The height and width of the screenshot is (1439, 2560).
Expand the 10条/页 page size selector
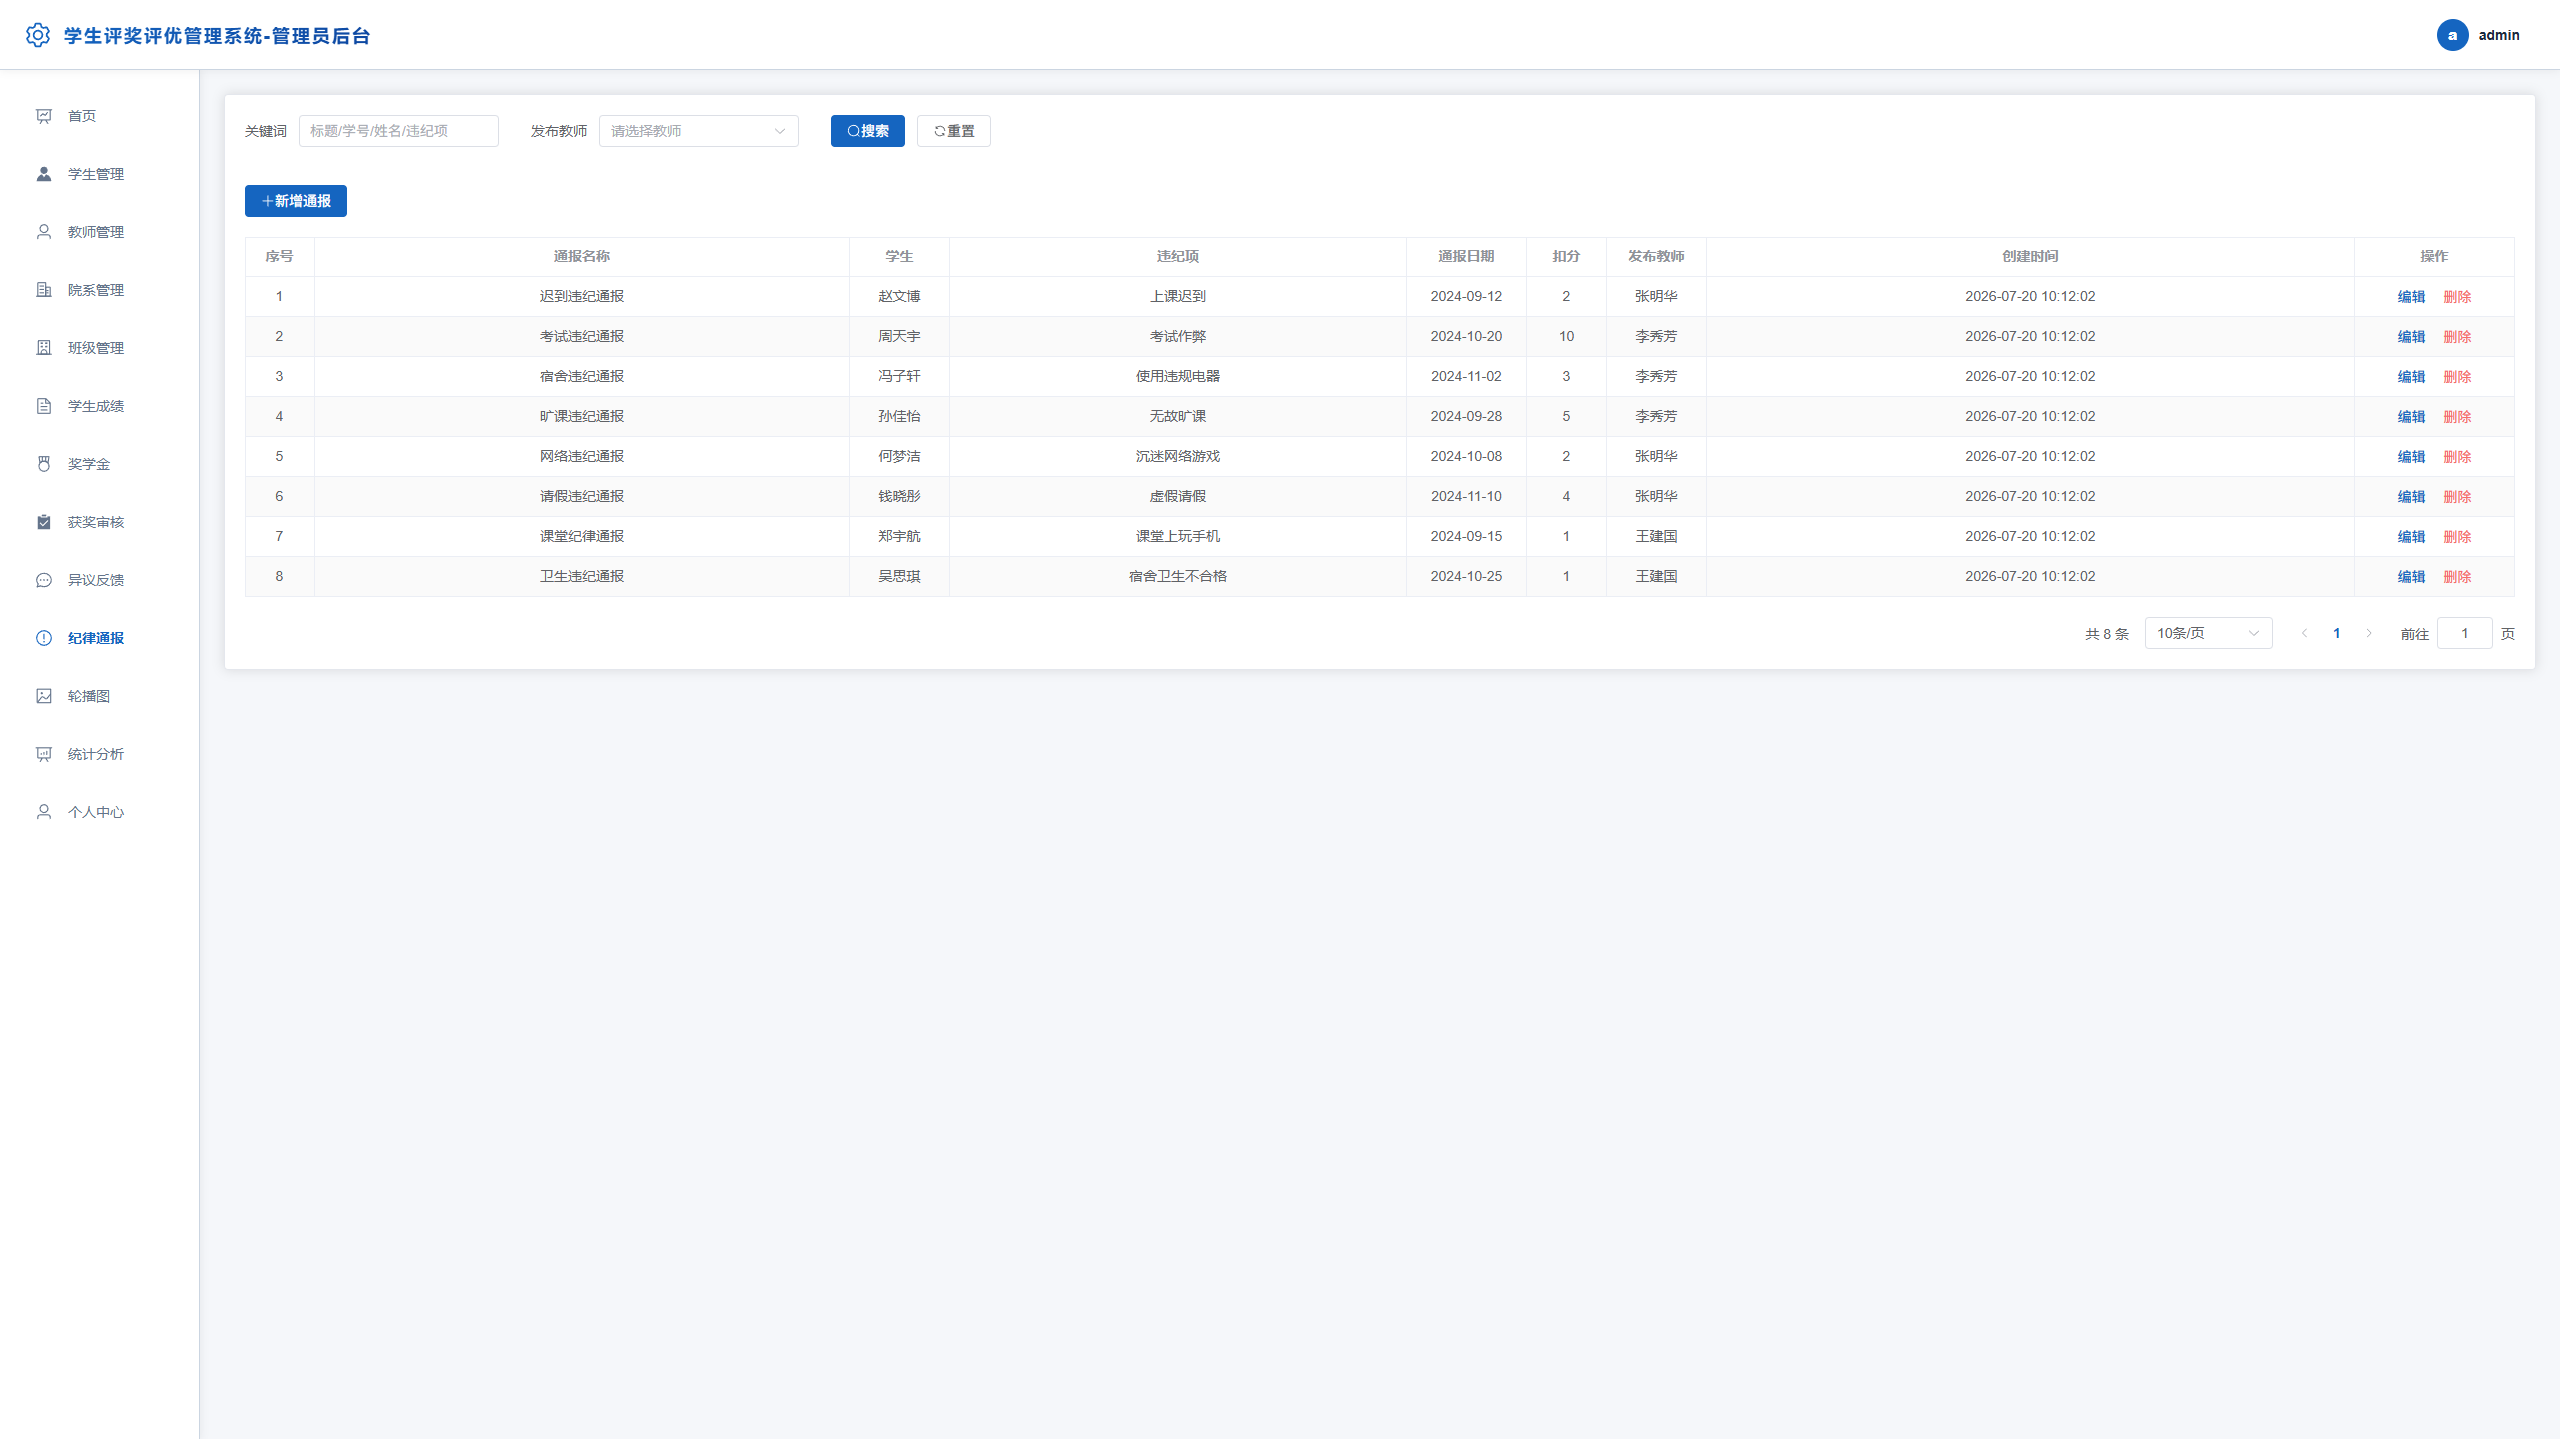pos(2208,633)
